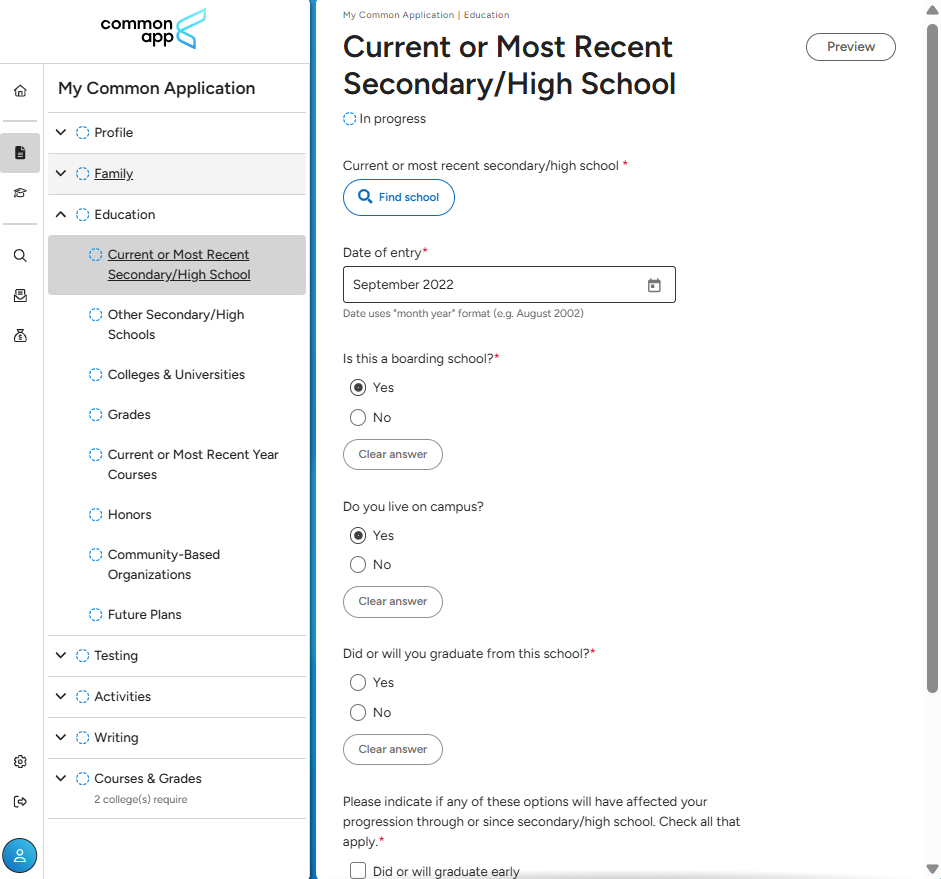Click the financial aid money bag icon
Image resolution: width=941 pixels, height=879 pixels.
[x=20, y=336]
